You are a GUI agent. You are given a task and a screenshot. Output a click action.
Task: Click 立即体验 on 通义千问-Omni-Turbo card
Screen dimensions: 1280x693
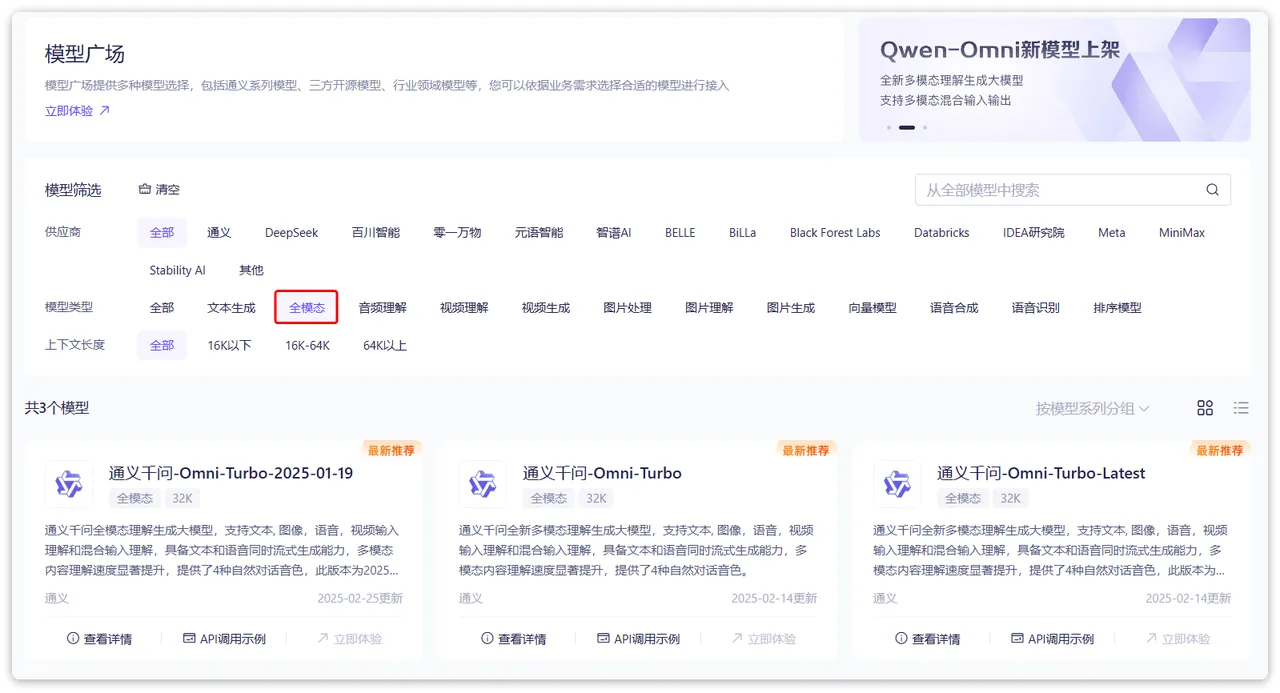pyautogui.click(x=763, y=638)
